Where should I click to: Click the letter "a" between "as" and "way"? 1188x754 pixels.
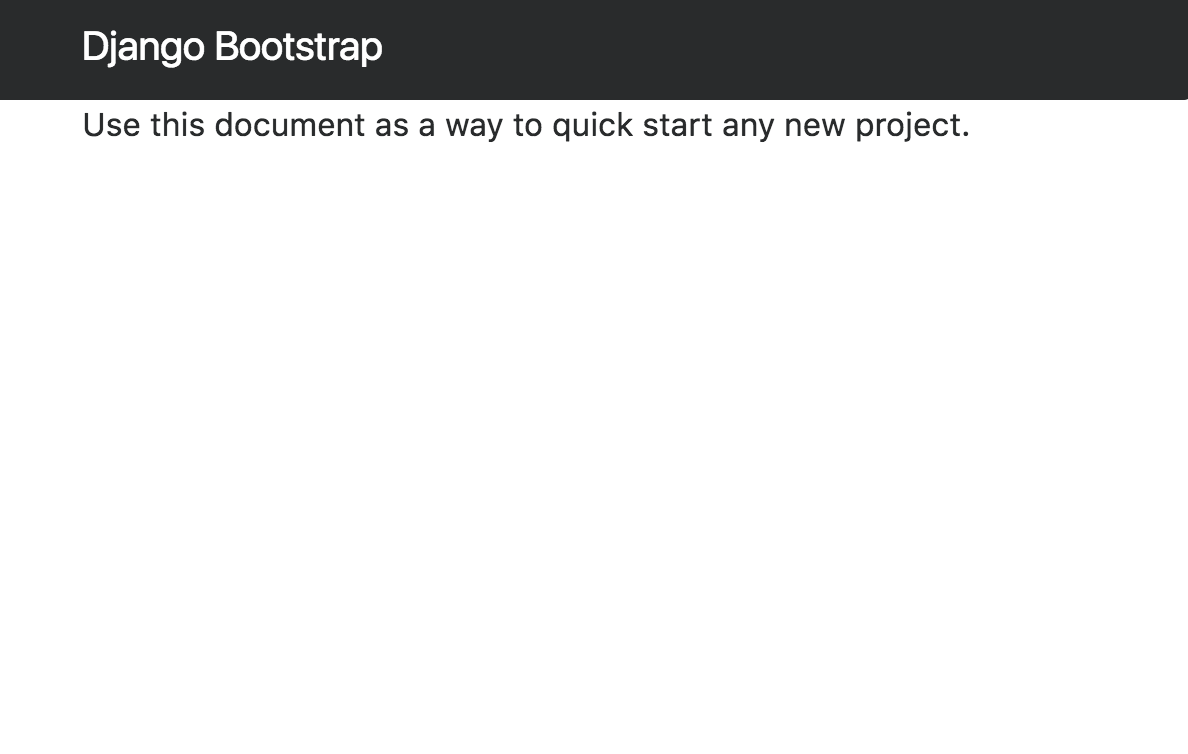[427, 127]
